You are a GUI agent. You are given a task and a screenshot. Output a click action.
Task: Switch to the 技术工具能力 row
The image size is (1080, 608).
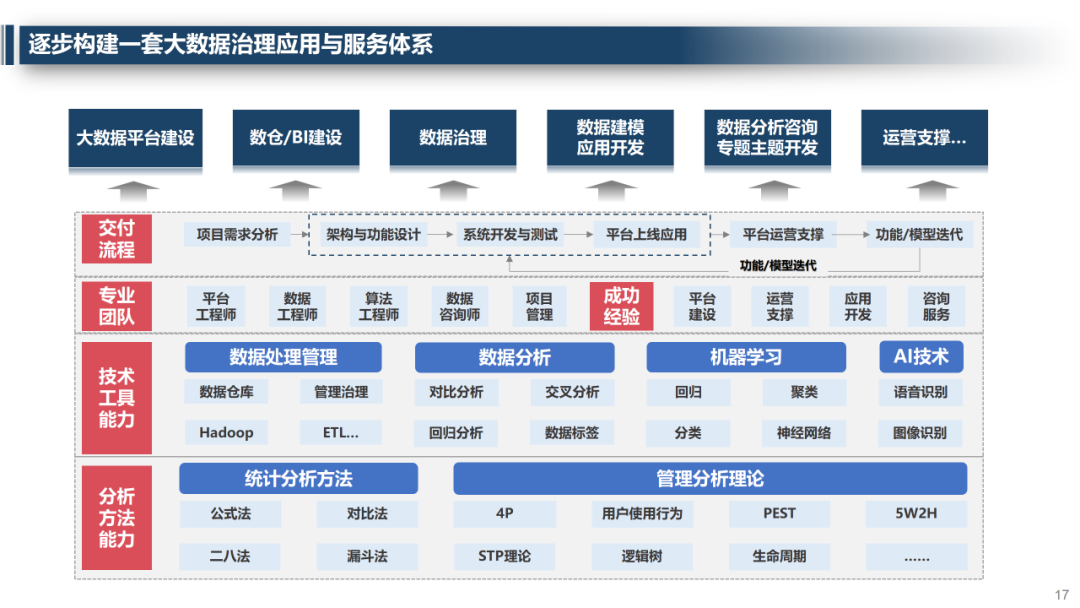click(116, 396)
